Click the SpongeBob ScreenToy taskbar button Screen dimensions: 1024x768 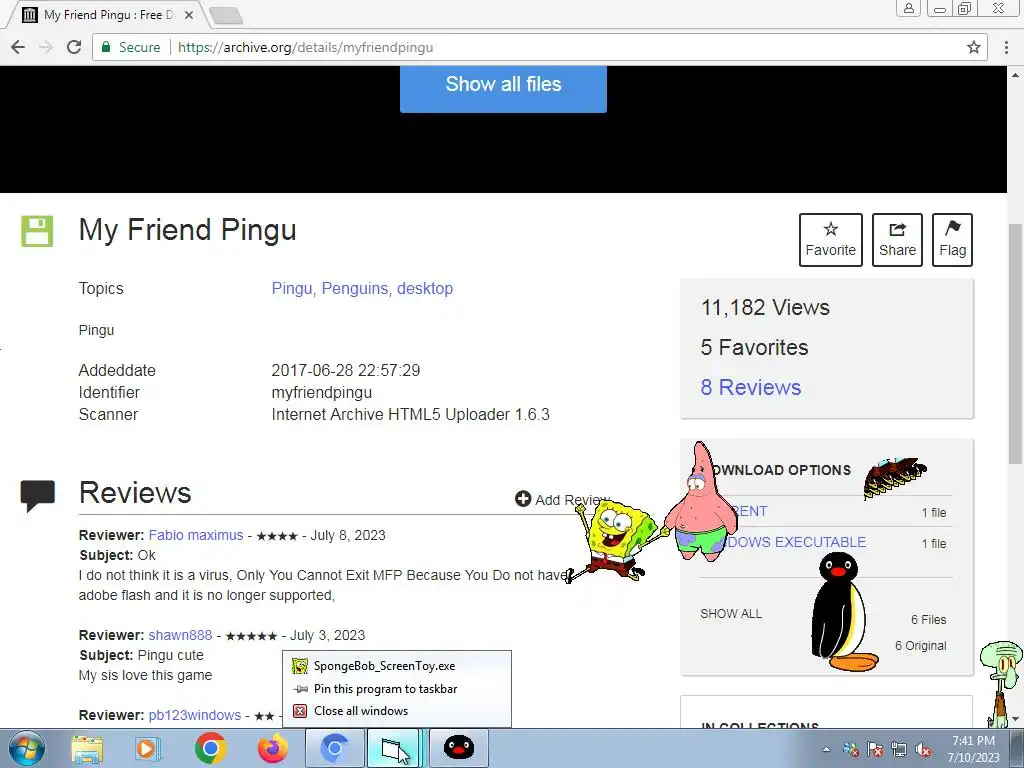395,748
